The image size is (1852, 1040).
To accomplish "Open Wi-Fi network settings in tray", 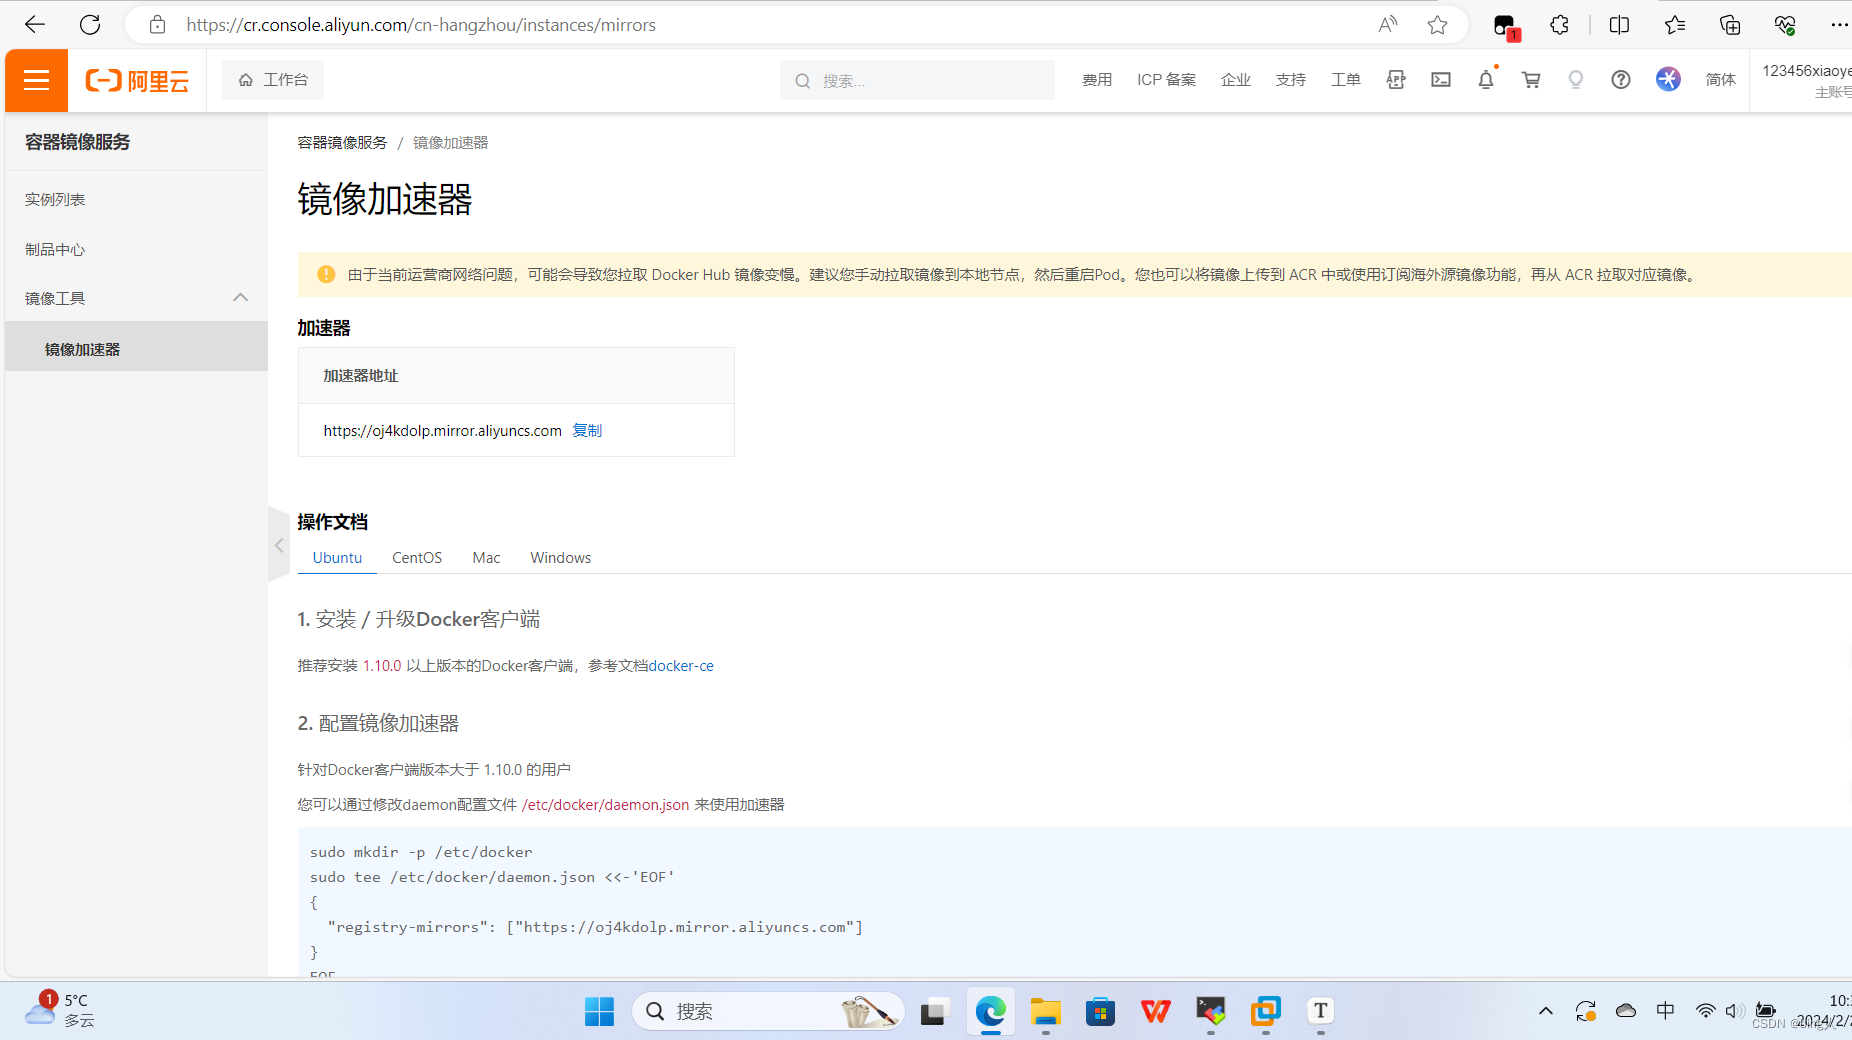I will (1705, 1011).
